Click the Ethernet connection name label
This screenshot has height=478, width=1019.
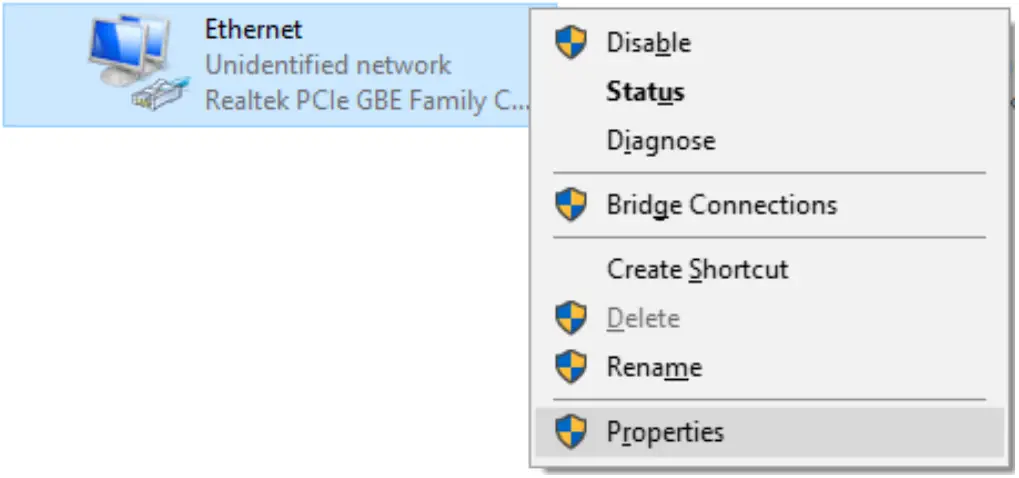point(253,29)
